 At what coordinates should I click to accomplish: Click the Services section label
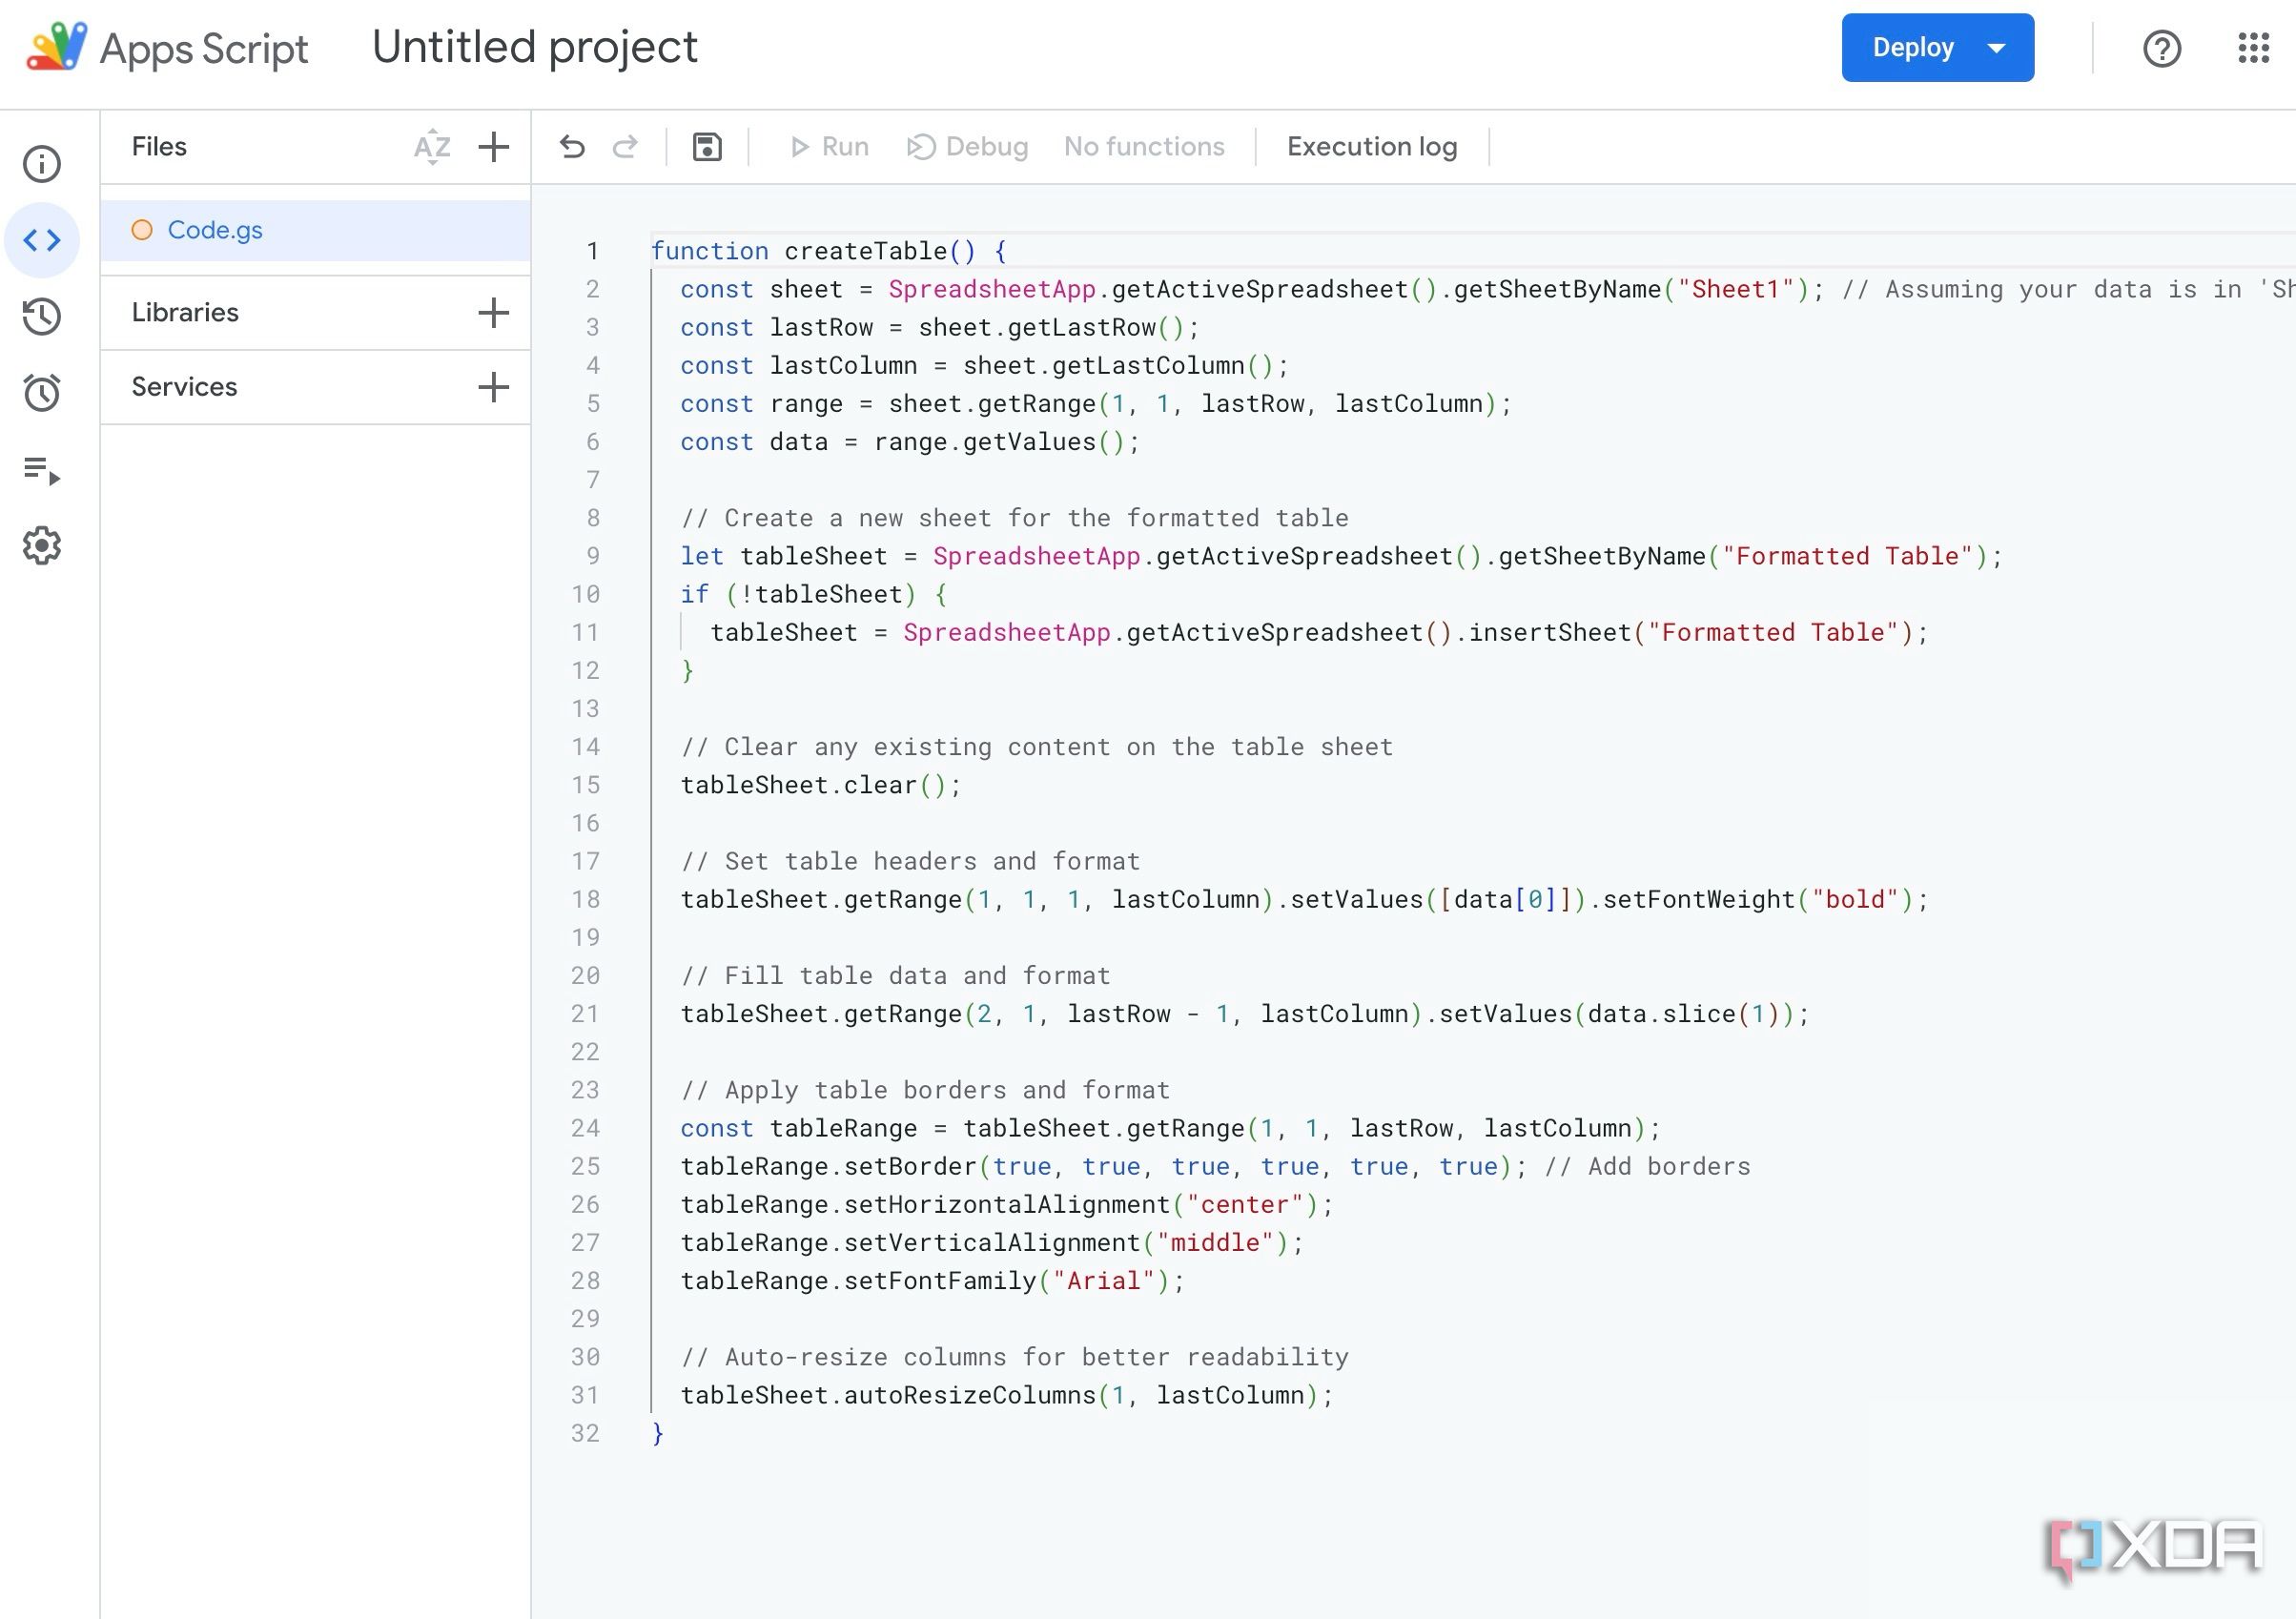[184, 387]
